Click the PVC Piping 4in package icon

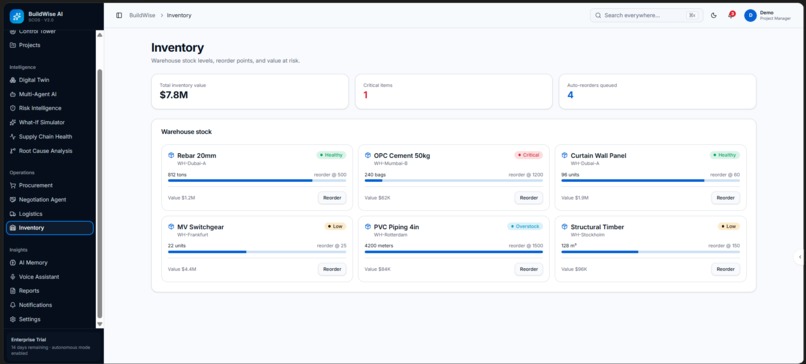point(368,227)
